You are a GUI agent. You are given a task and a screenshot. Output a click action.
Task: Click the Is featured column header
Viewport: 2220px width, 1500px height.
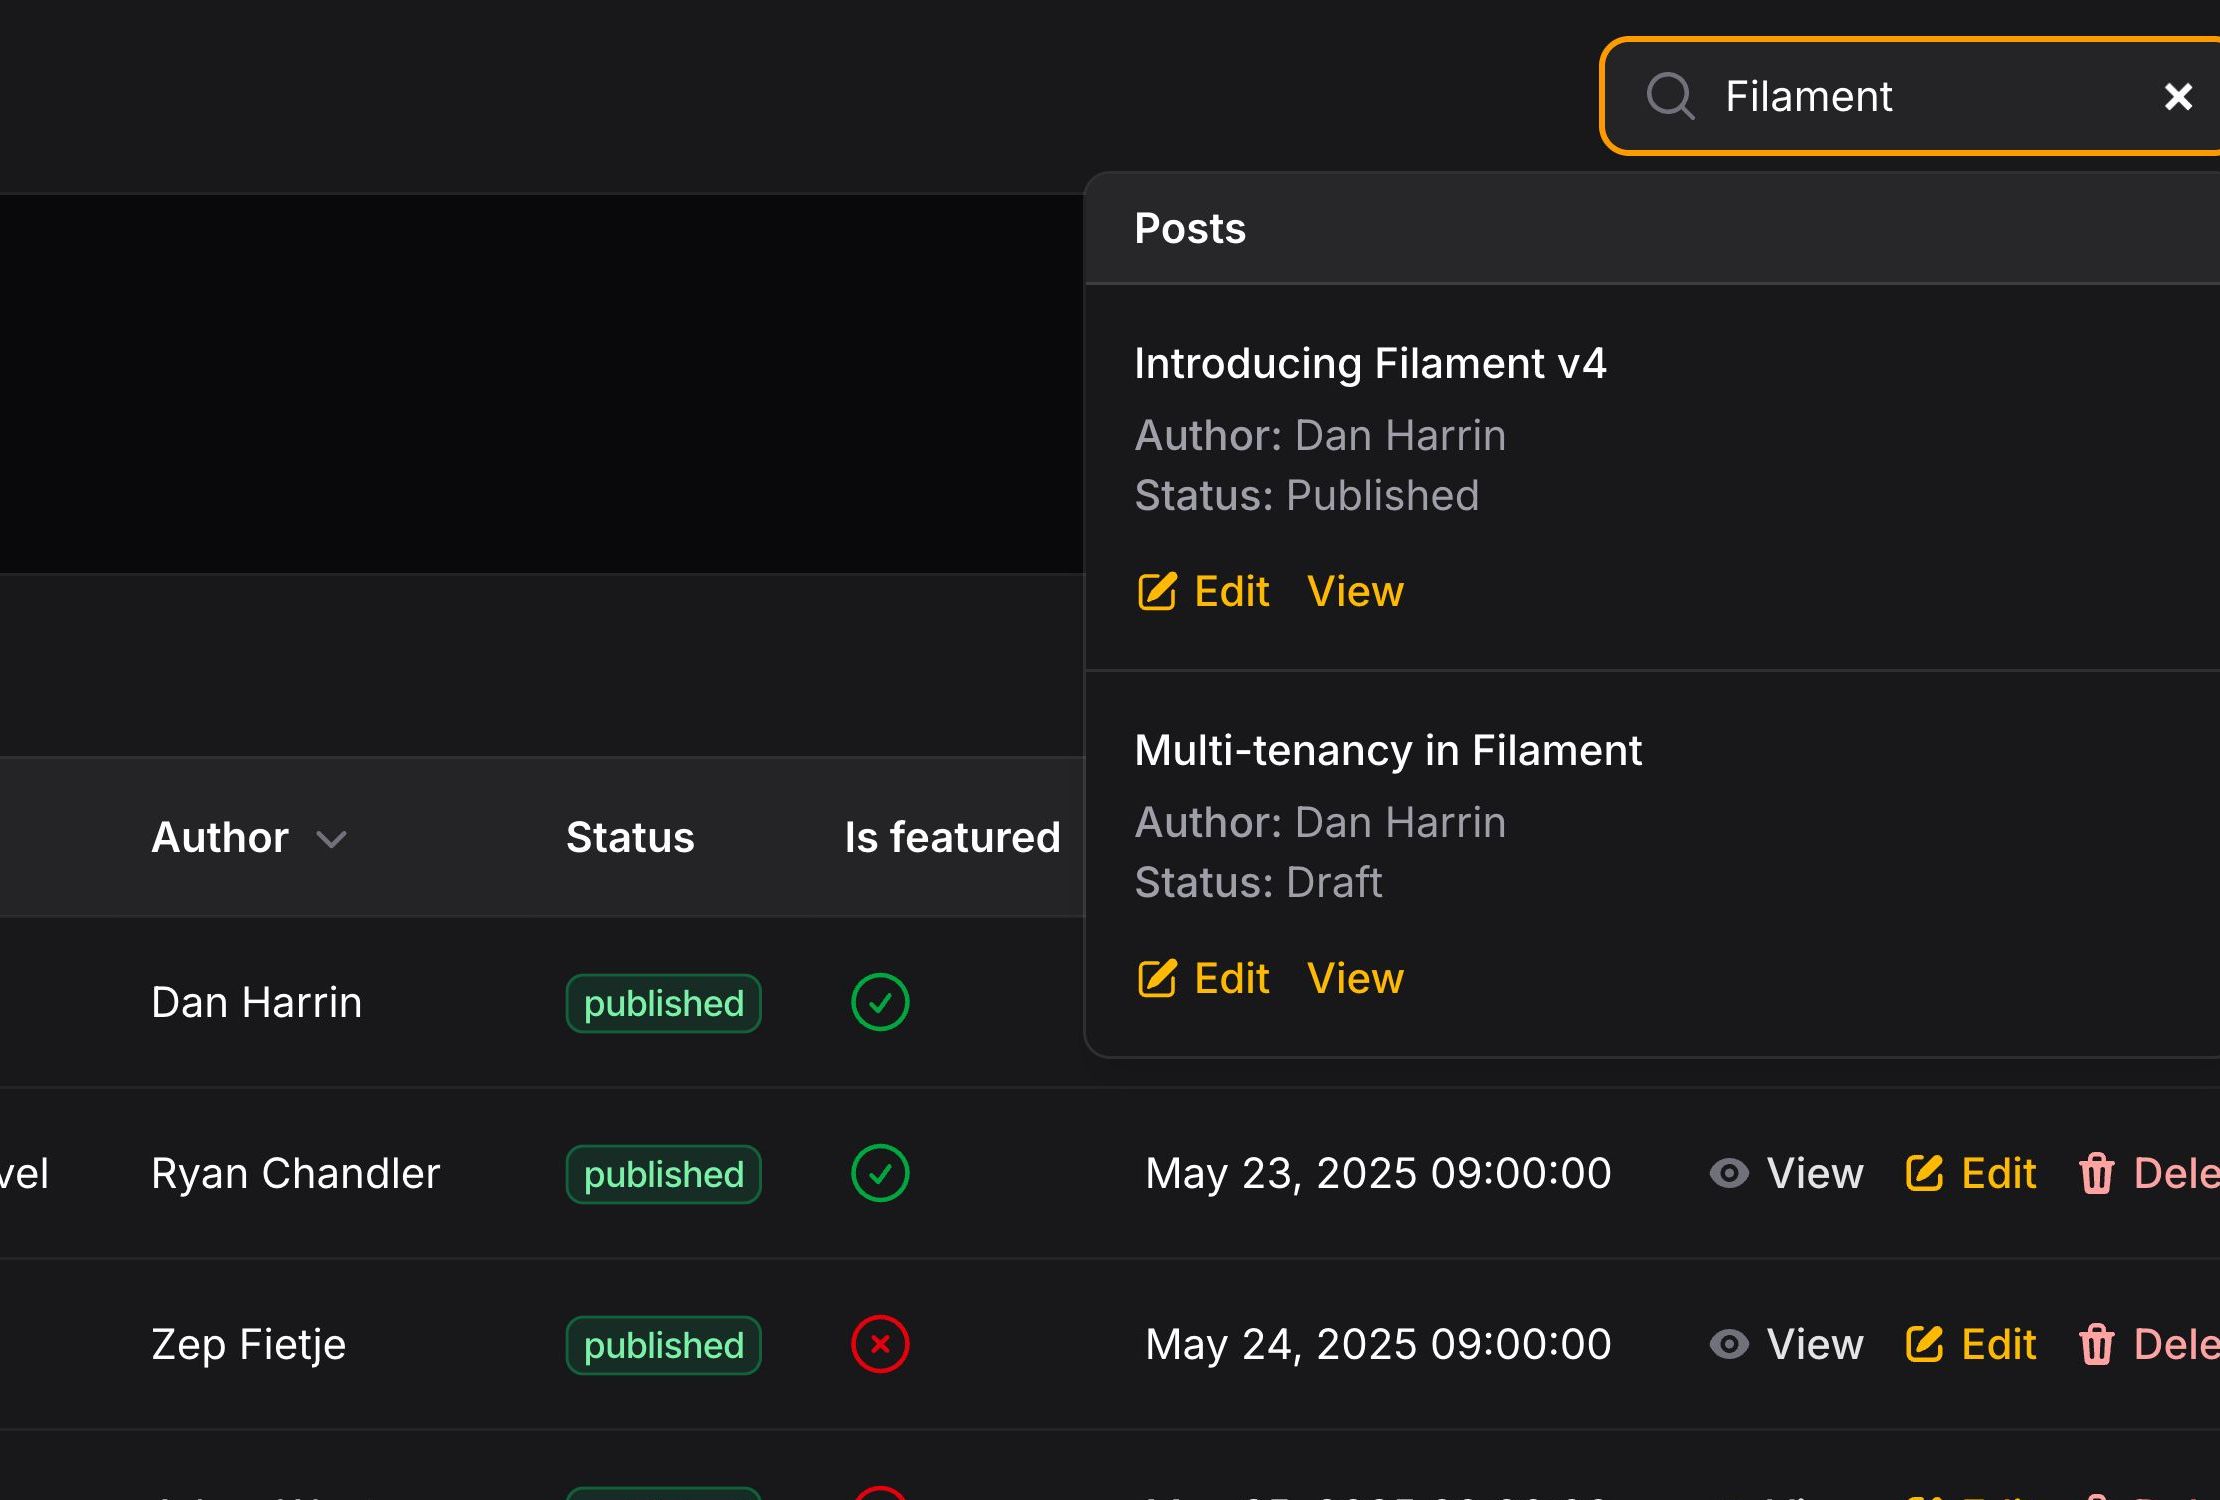pyautogui.click(x=952, y=837)
